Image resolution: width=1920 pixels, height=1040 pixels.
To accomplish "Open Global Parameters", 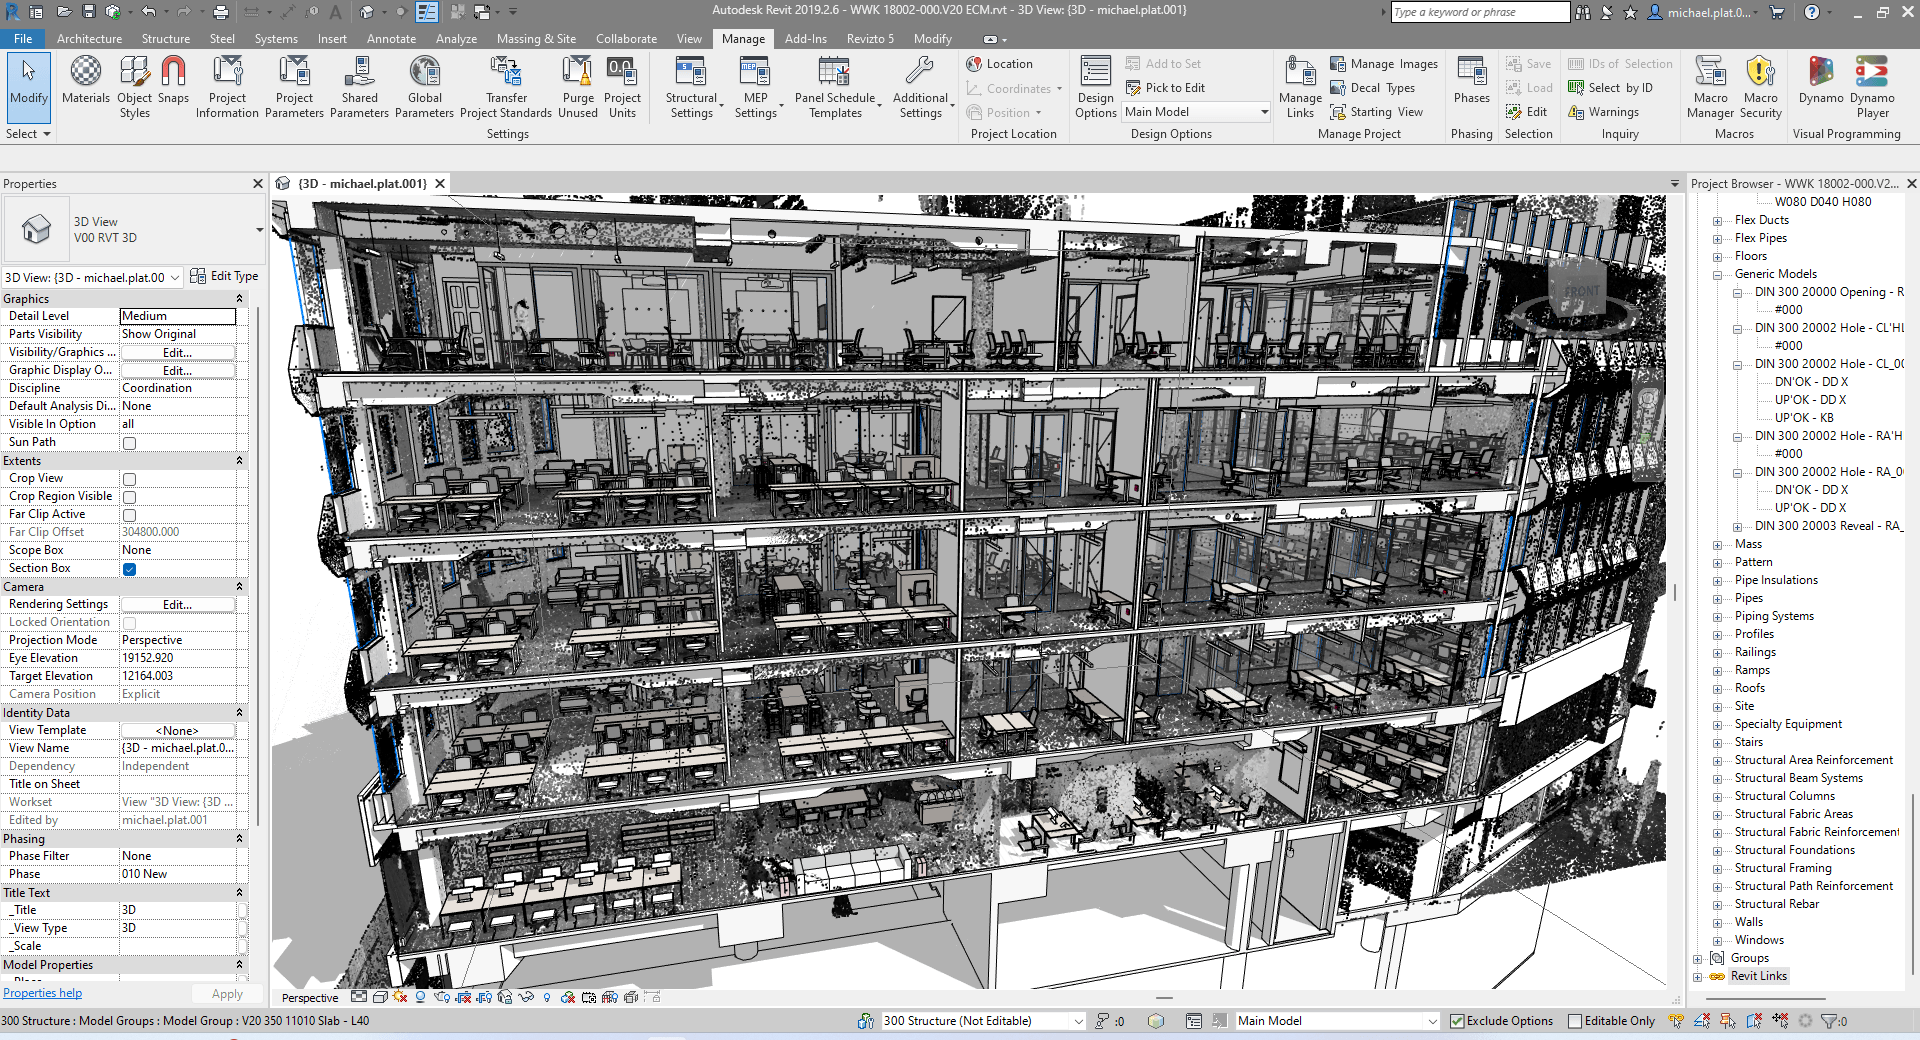I will [x=425, y=80].
